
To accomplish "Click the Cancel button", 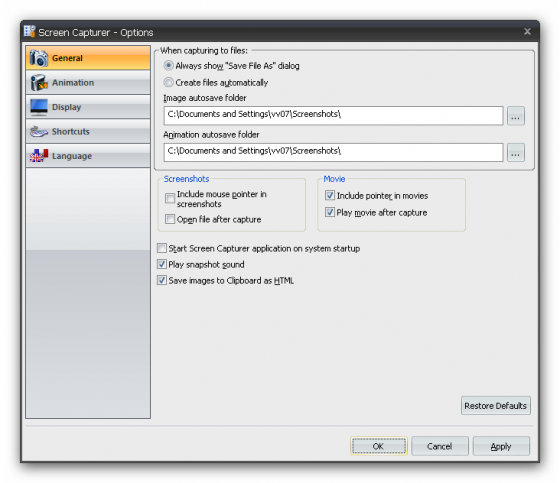I will pos(440,446).
